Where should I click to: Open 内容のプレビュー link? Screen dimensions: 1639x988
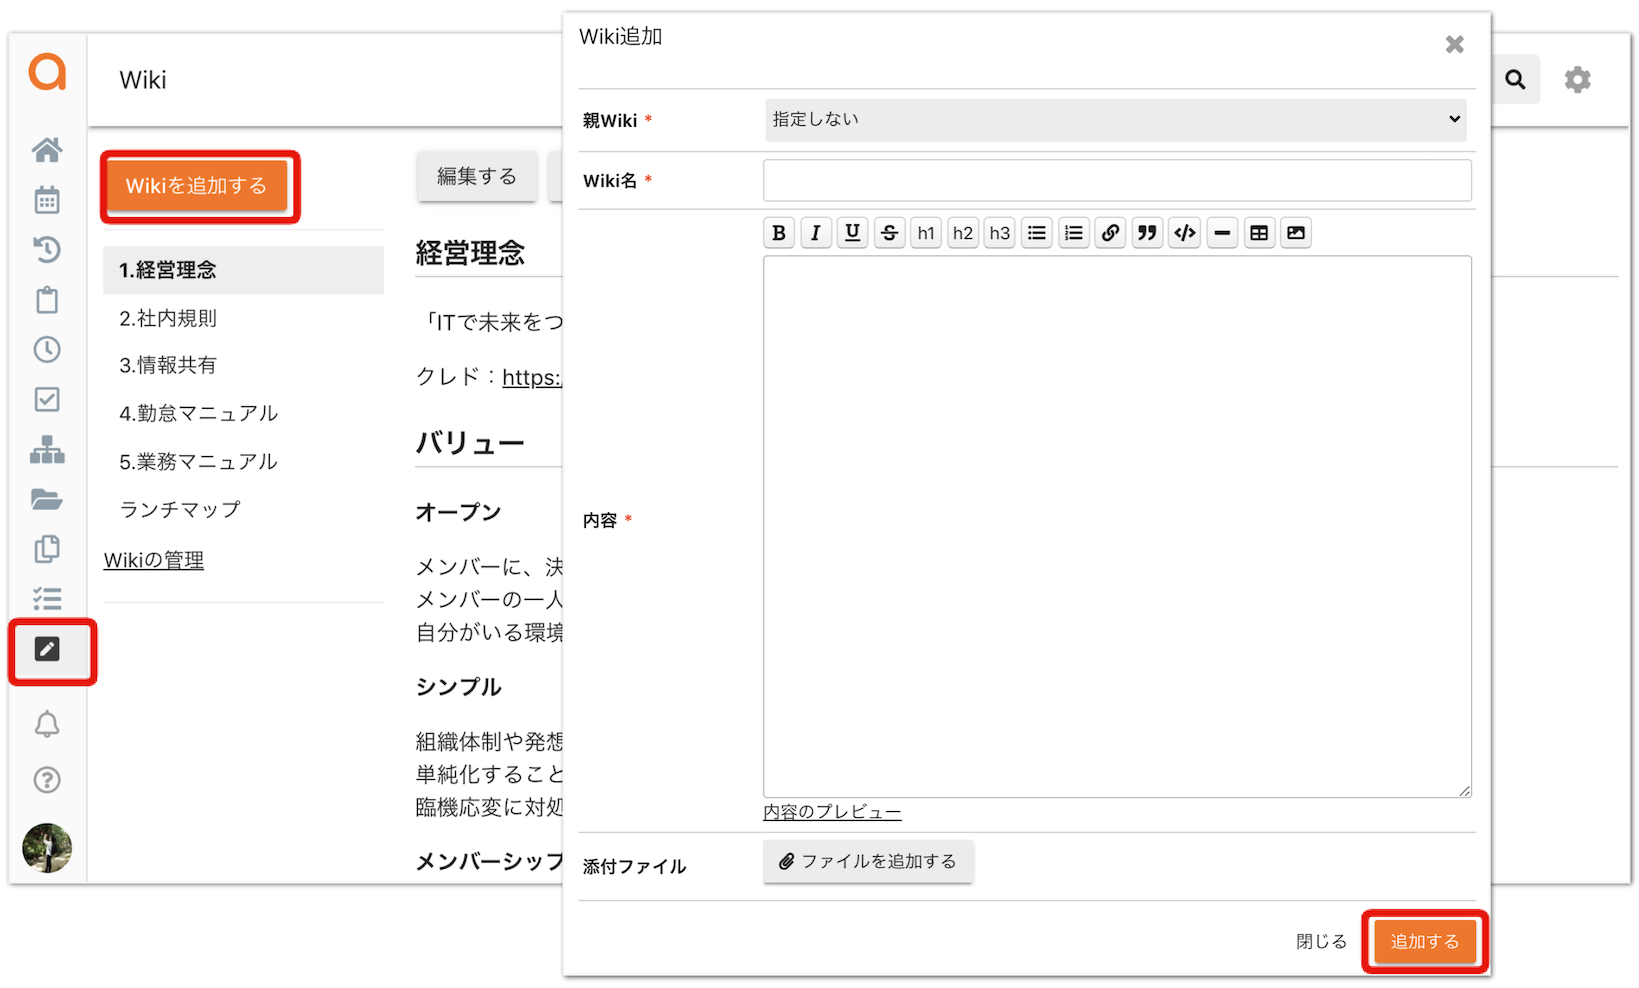click(832, 812)
